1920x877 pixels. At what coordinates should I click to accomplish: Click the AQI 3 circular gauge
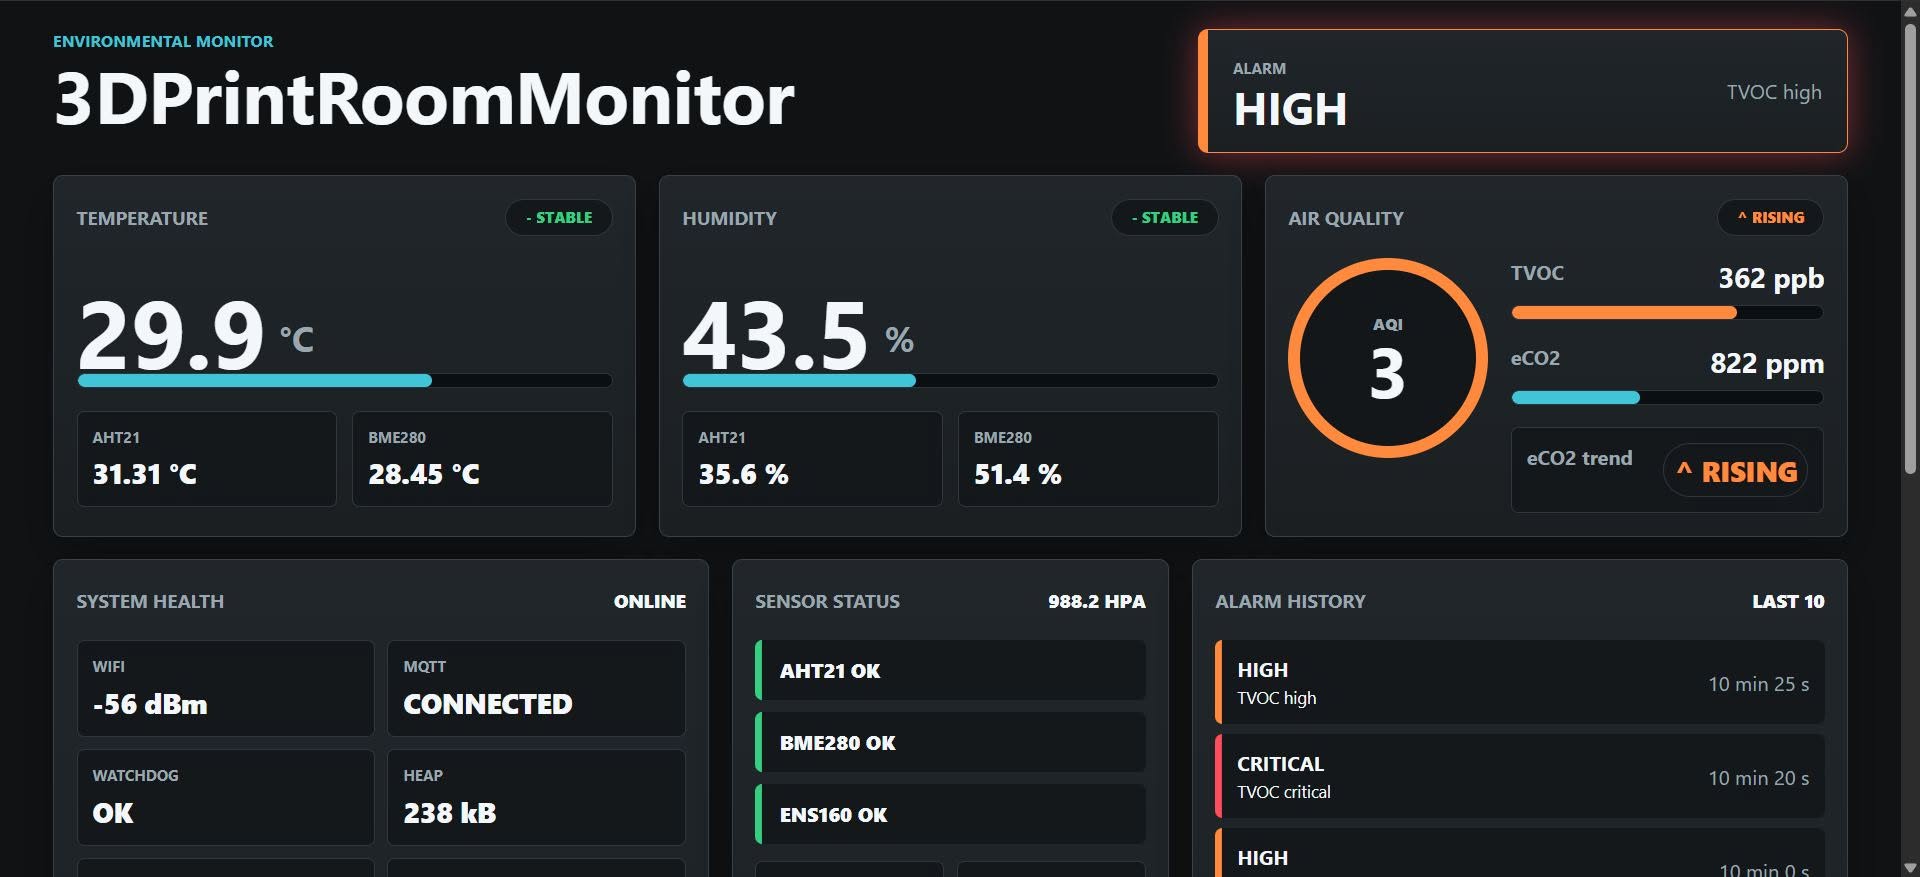1387,358
